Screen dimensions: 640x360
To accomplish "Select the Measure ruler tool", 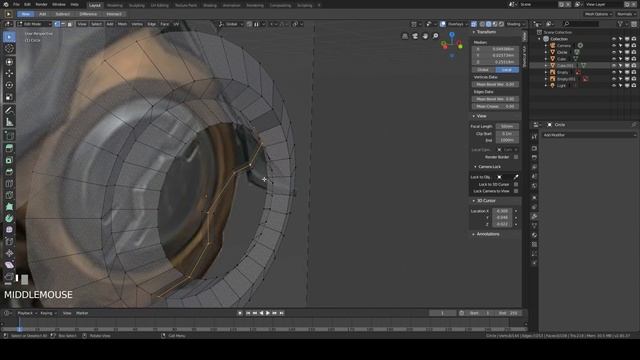I will click(x=9, y=122).
